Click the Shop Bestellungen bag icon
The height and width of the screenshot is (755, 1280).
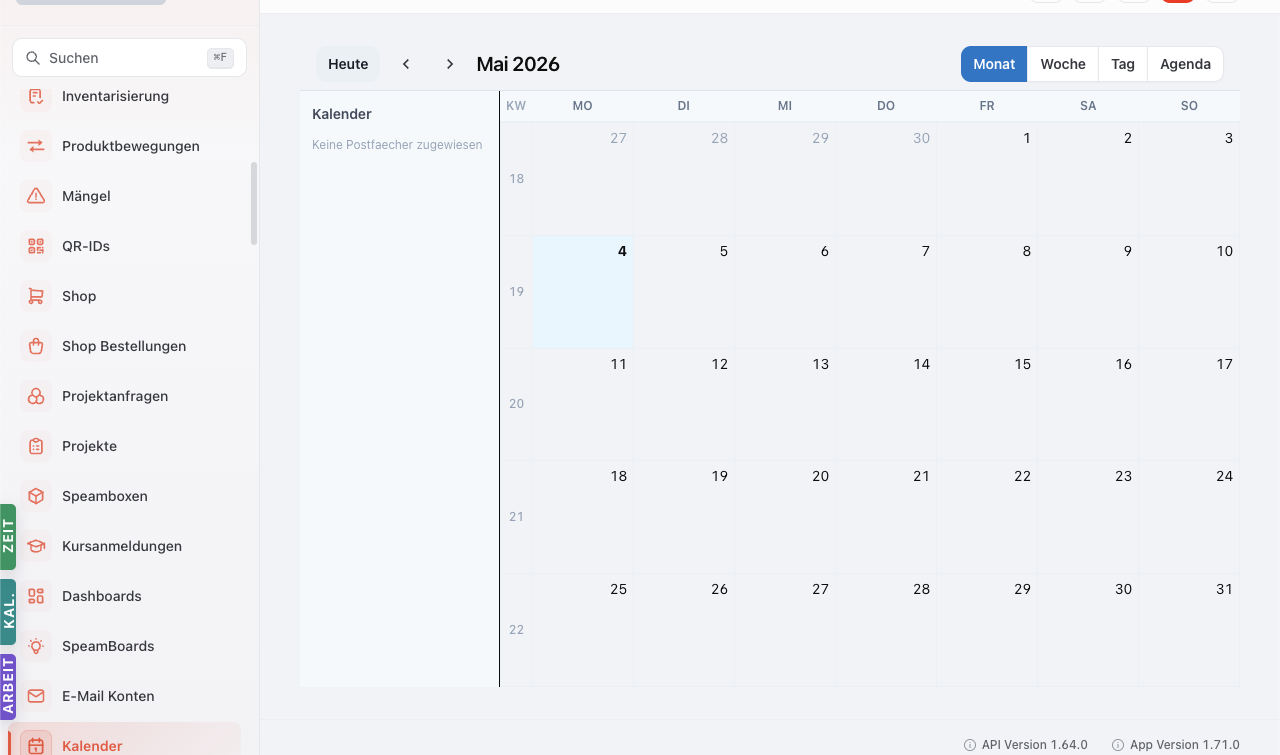pos(36,346)
